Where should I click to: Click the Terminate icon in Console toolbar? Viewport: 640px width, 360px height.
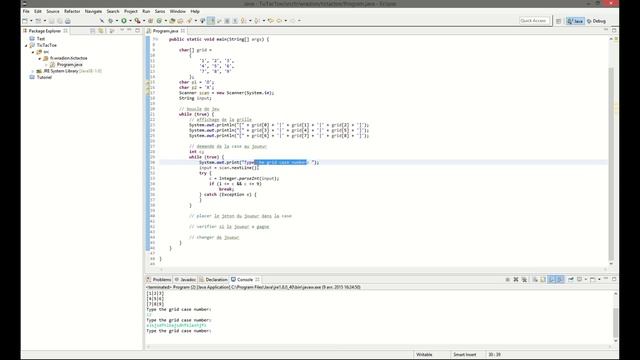[x=507, y=280]
